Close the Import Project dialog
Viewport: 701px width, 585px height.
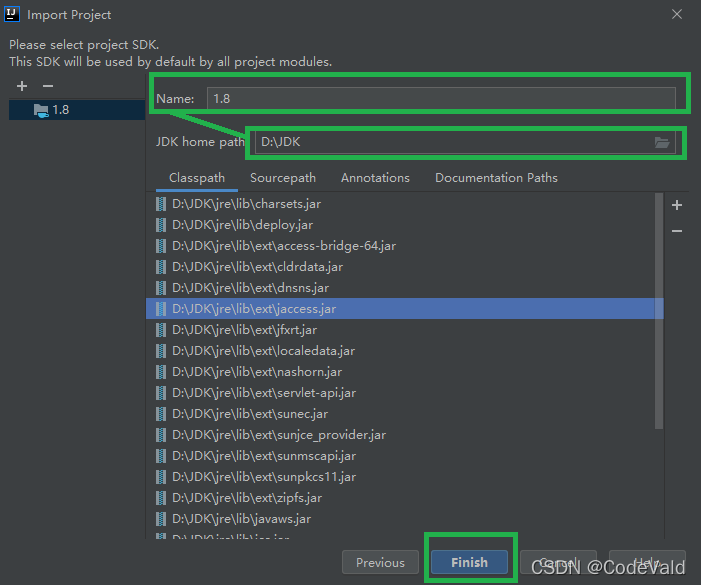point(677,14)
